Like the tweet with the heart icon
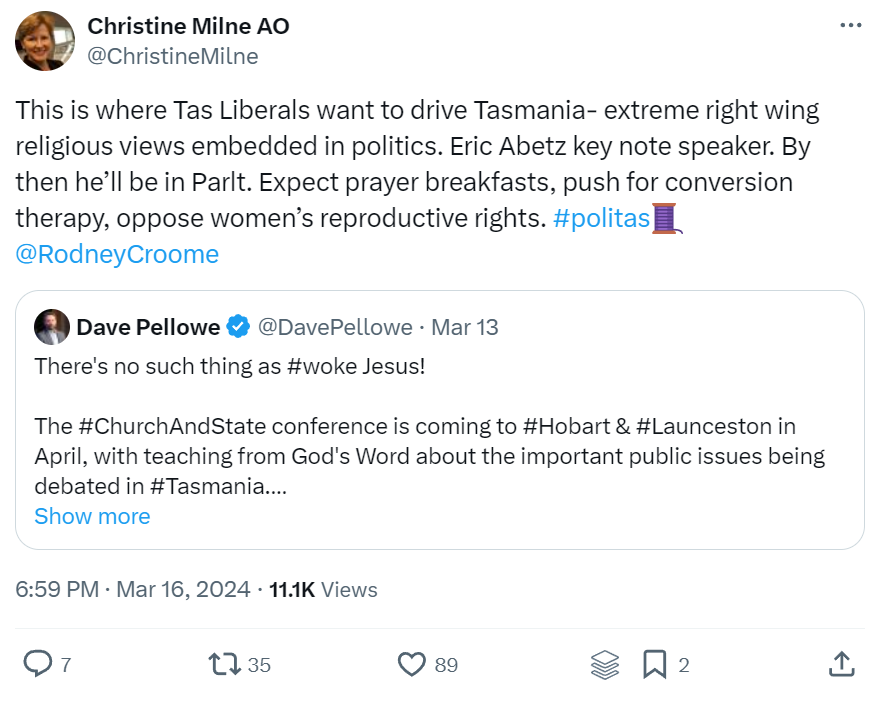This screenshot has width=886, height=703. click(412, 664)
